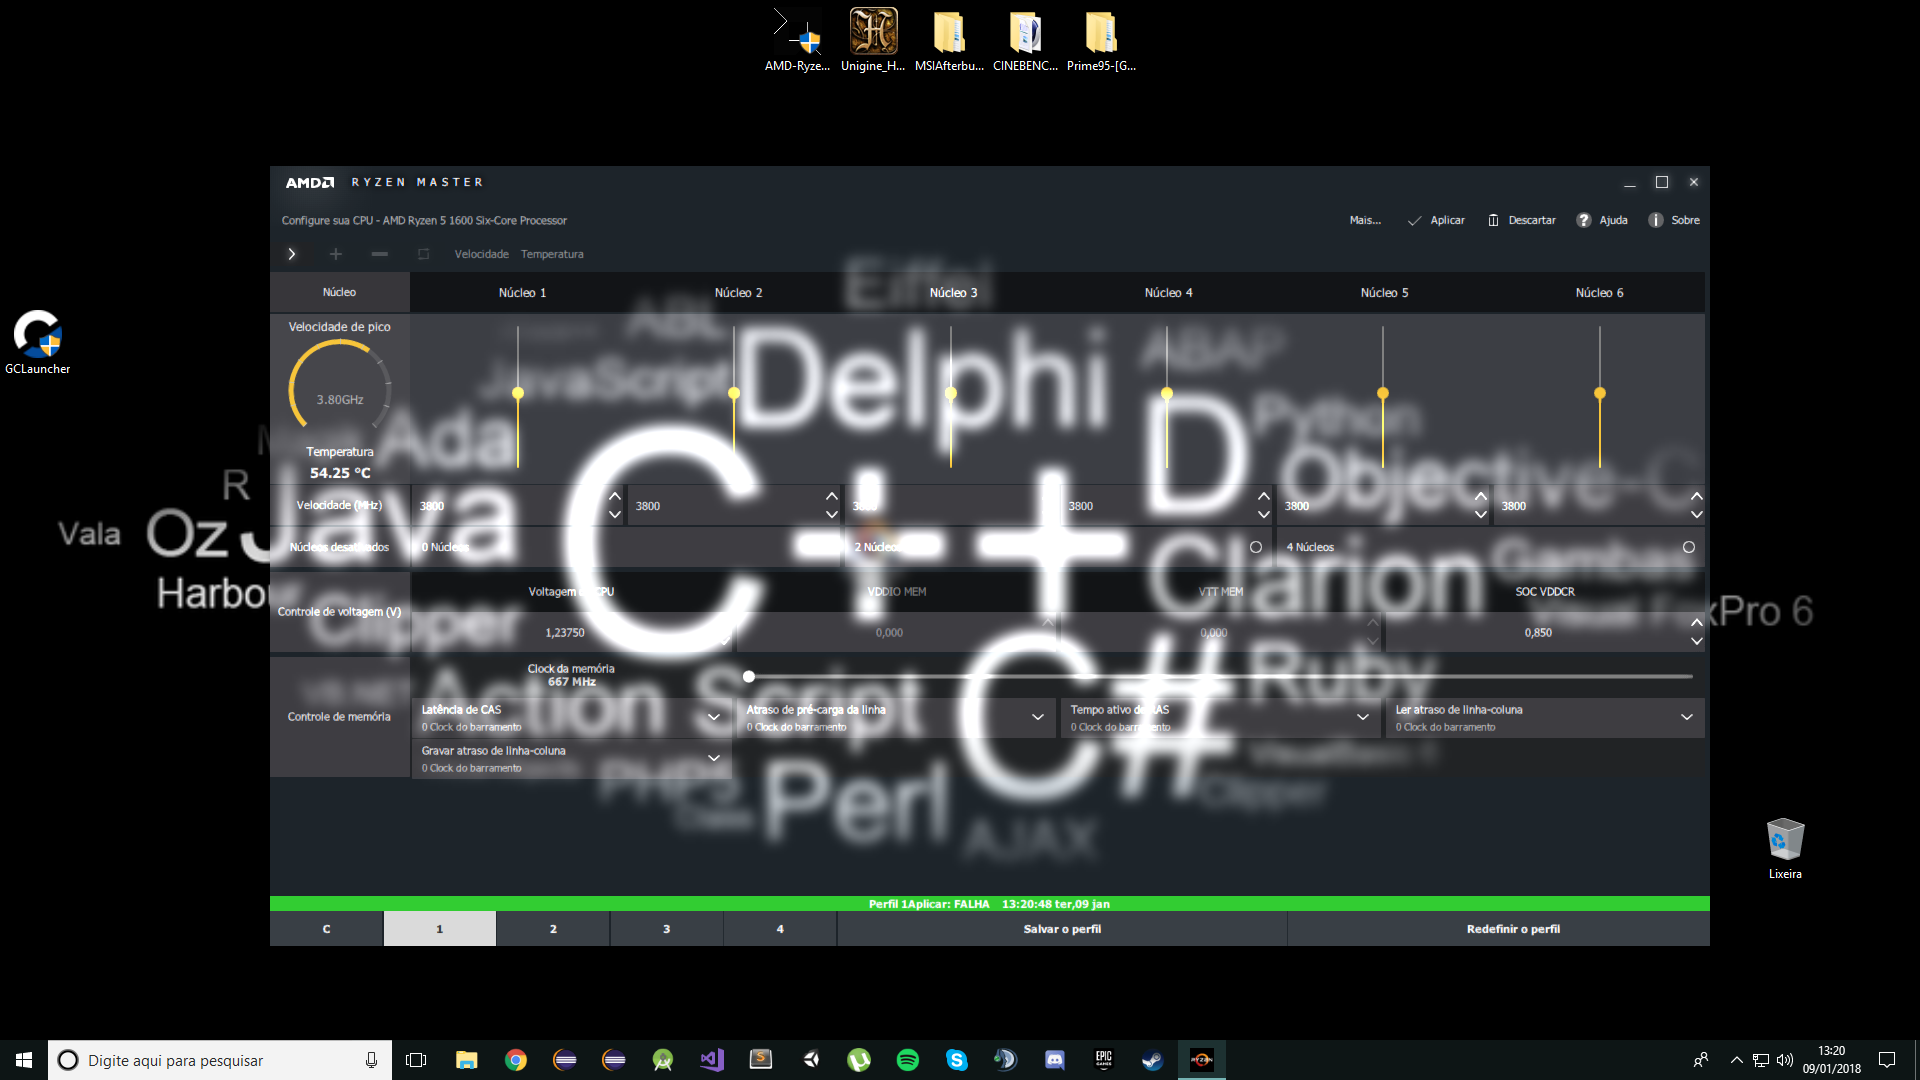Image resolution: width=1920 pixels, height=1080 pixels.
Task: Open the AMD-Ryze... desktop shortcut
Action: click(x=797, y=41)
